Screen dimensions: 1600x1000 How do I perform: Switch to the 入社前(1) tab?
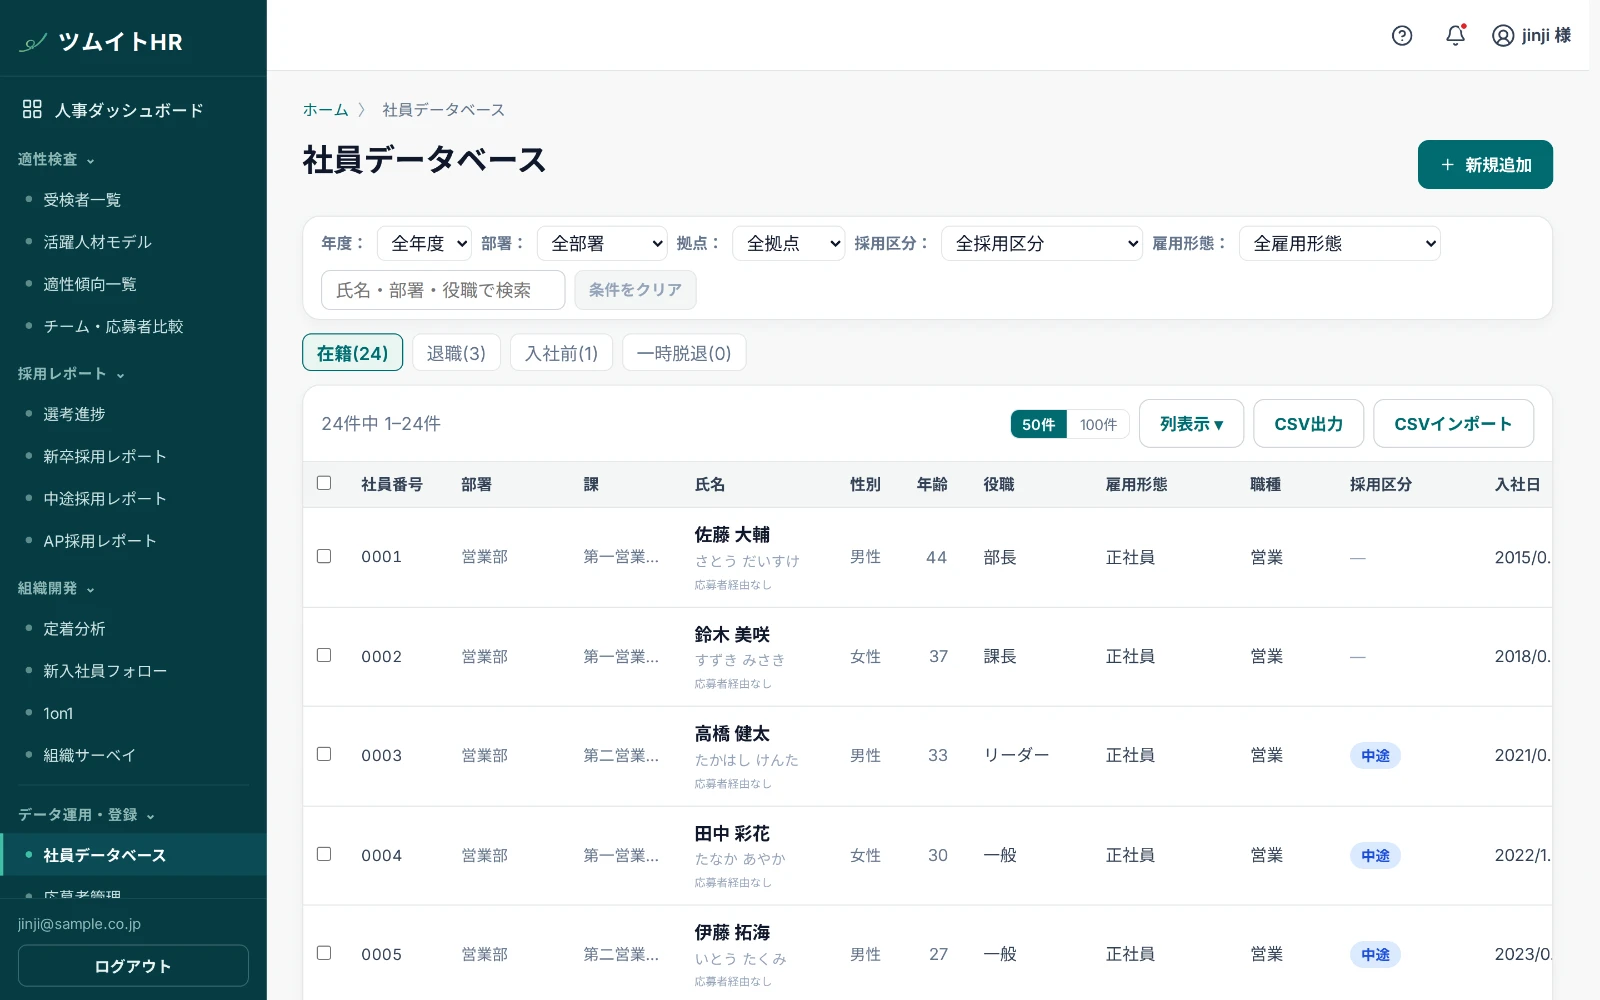coord(561,353)
